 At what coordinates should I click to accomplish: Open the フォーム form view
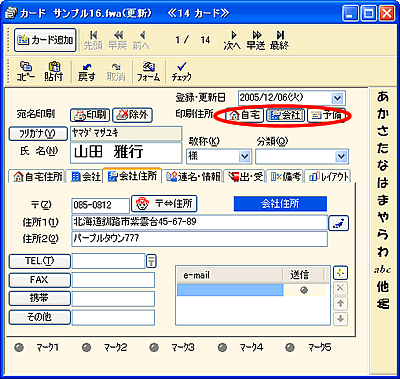[x=149, y=71]
